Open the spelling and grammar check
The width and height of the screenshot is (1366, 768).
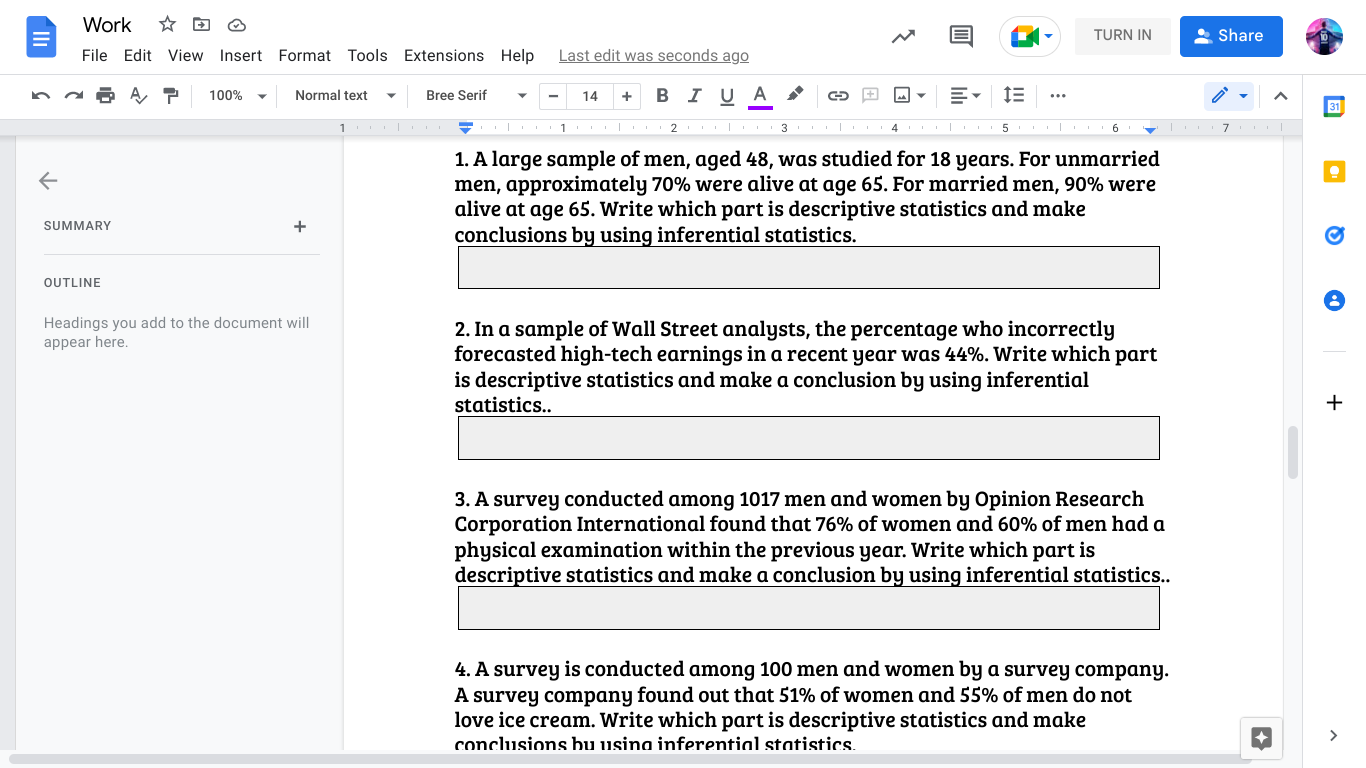pyautogui.click(x=137, y=95)
